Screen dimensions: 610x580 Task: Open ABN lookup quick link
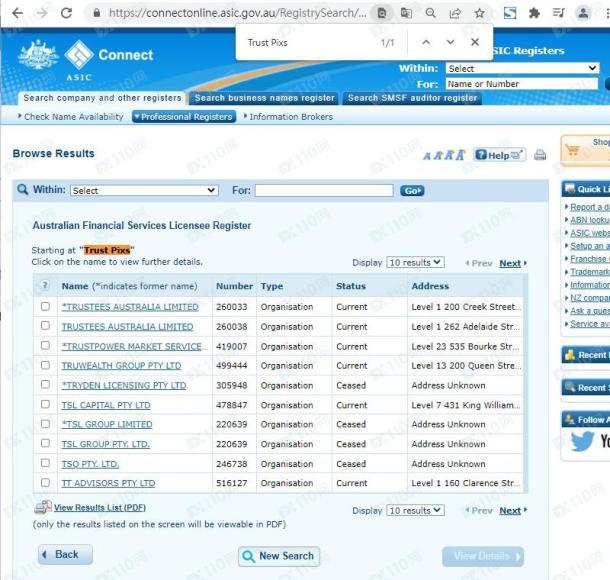point(589,220)
